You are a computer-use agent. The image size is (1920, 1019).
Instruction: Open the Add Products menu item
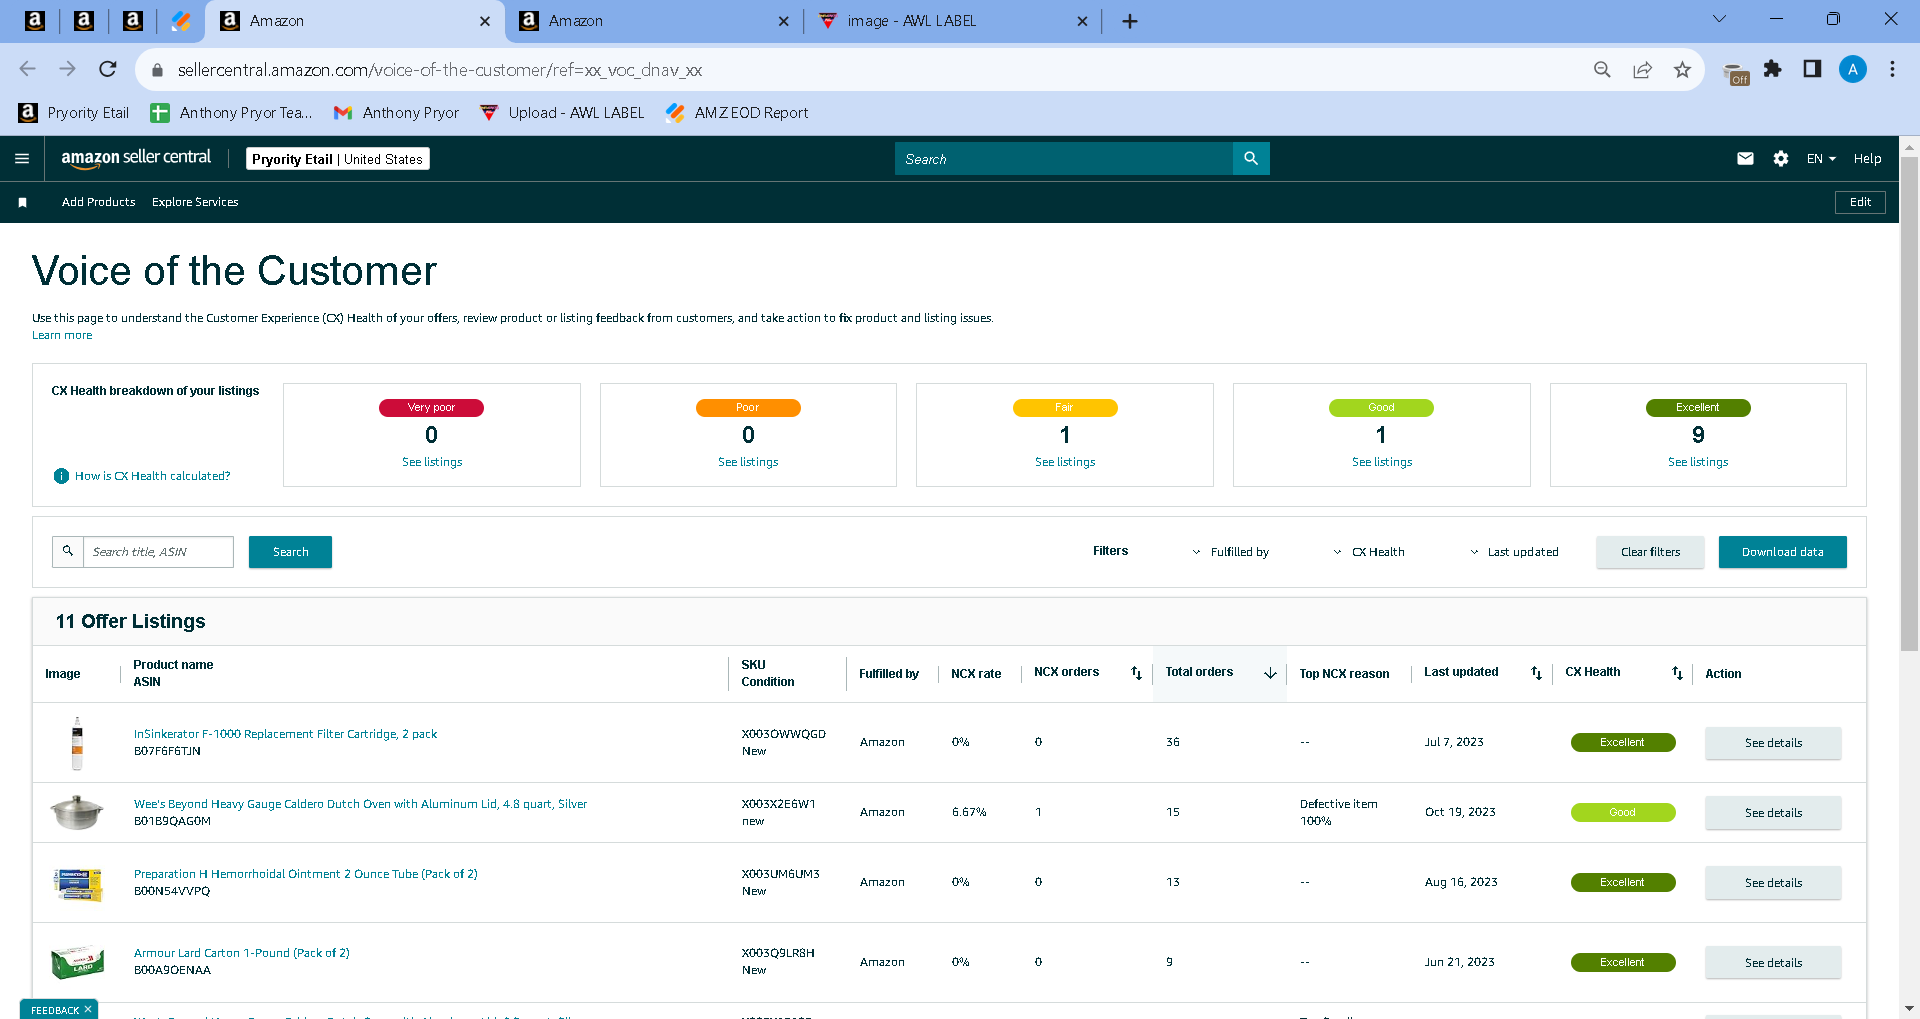pos(98,202)
